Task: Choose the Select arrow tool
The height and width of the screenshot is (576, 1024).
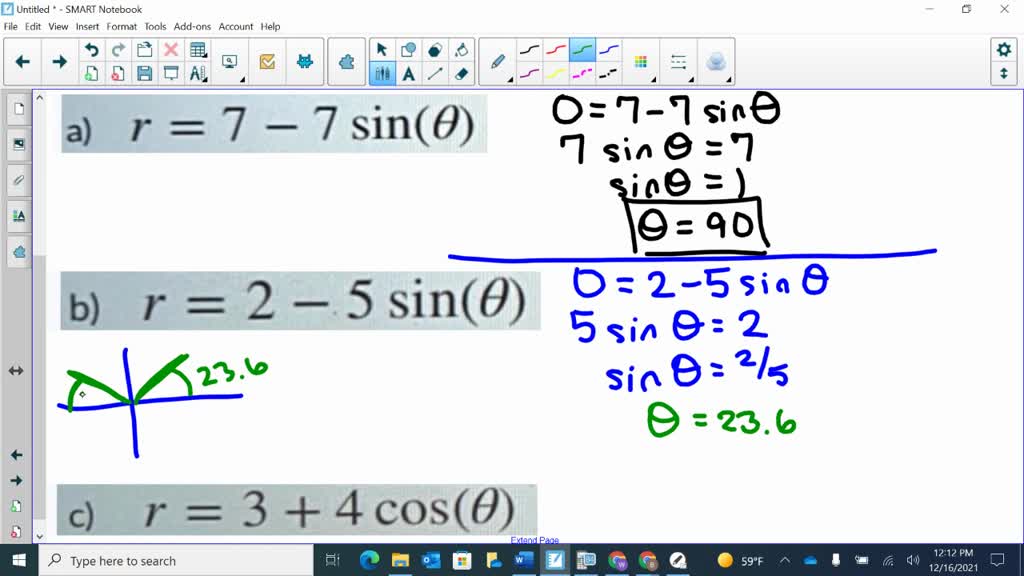Action: [x=382, y=50]
